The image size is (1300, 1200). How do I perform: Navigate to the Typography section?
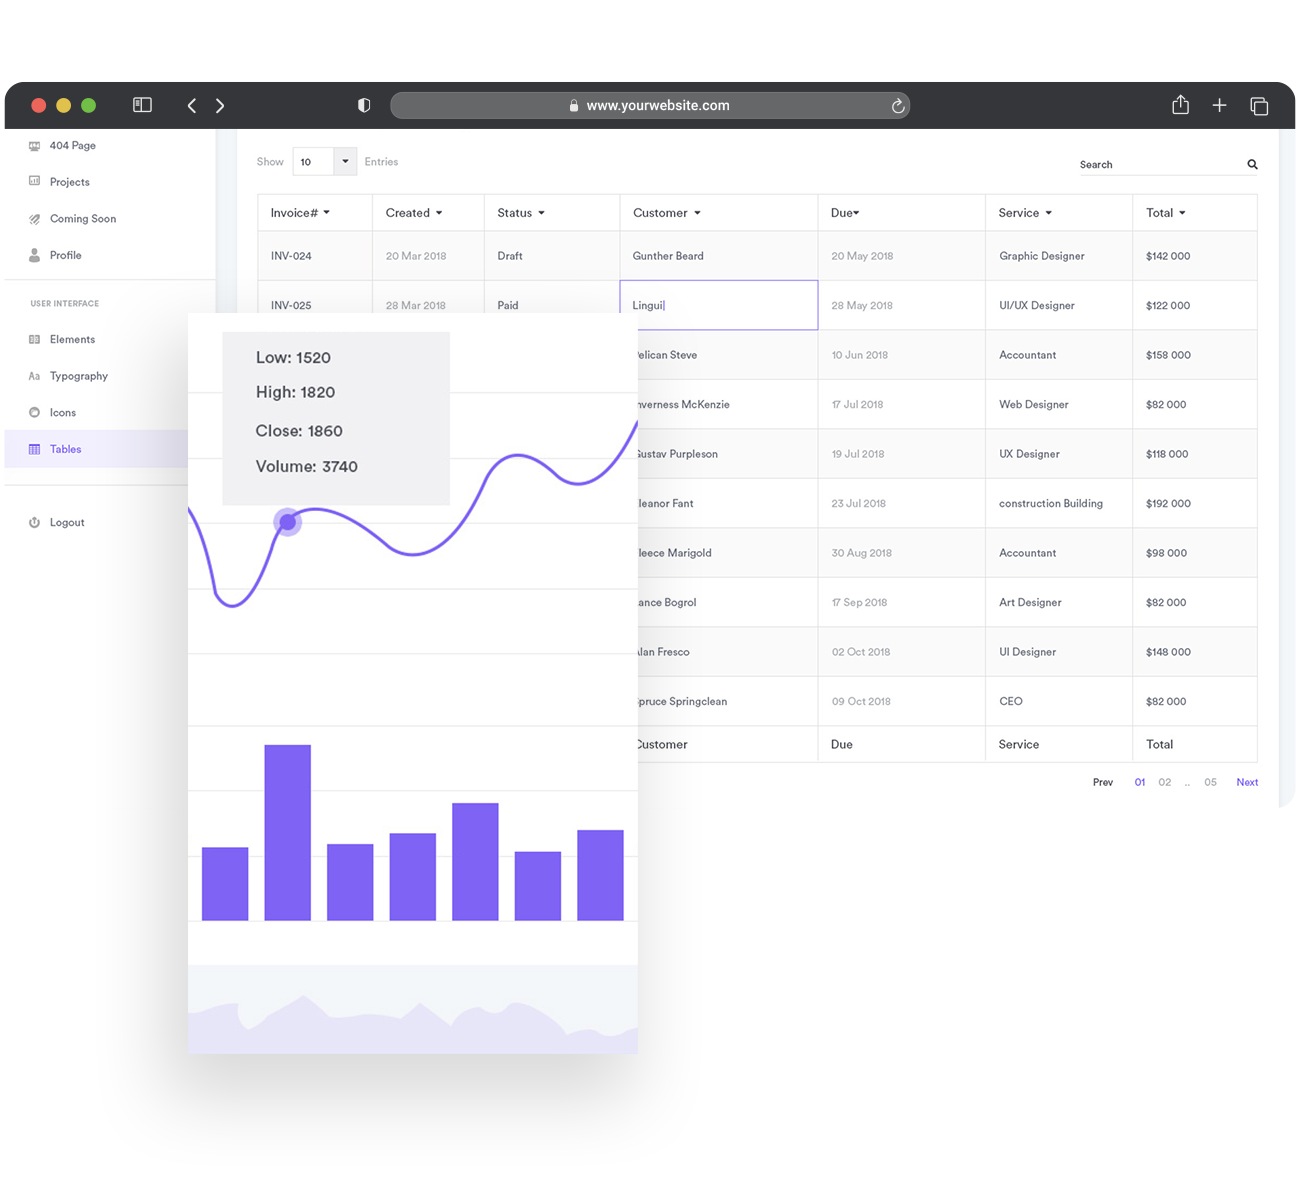point(80,376)
